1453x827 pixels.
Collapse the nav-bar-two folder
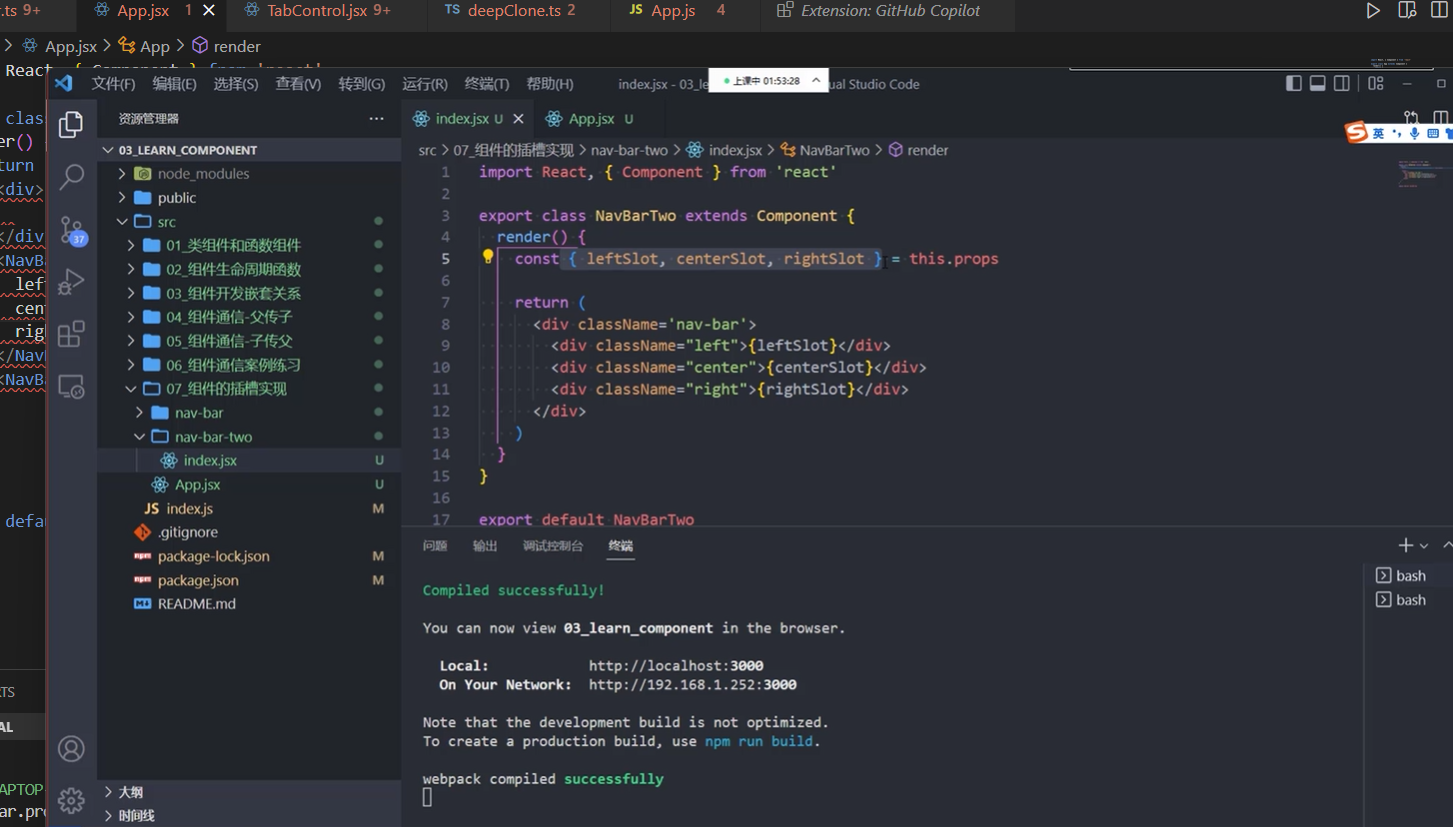[x=213, y=437]
